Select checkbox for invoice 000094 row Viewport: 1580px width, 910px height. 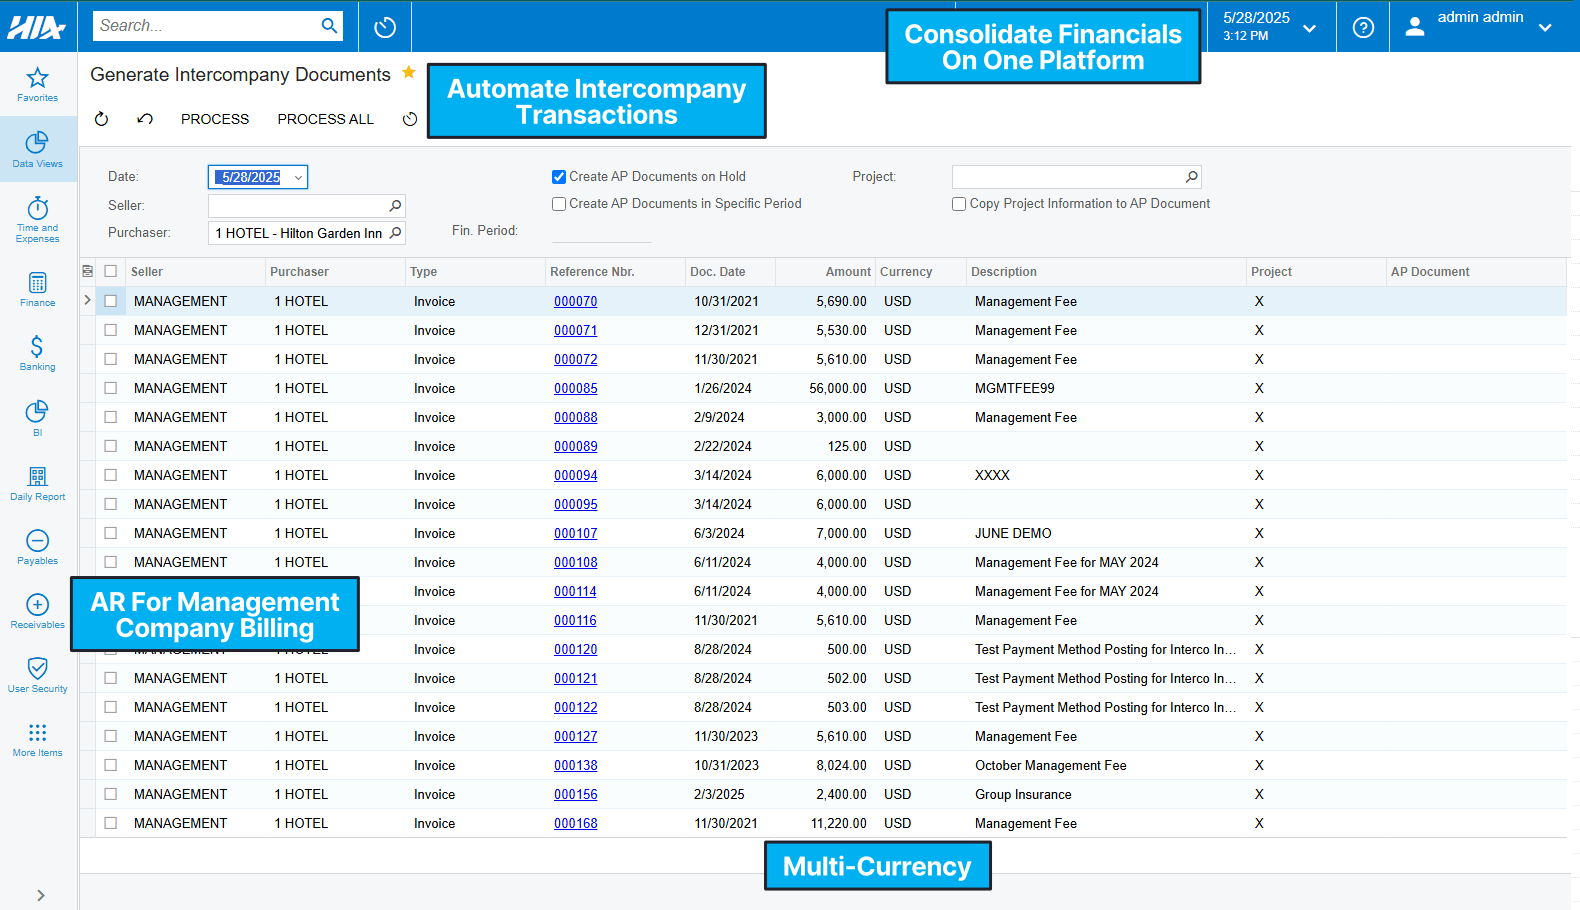[111, 475]
